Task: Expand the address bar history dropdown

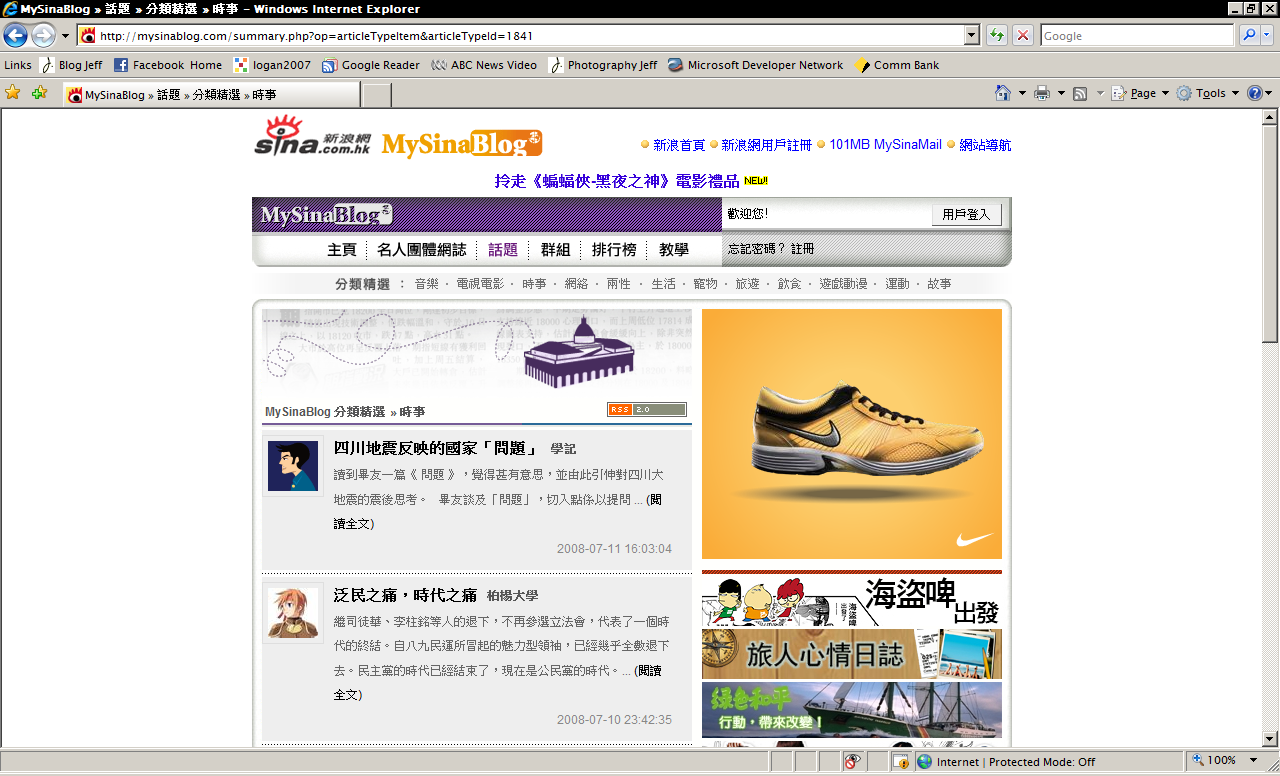Action: point(971,36)
